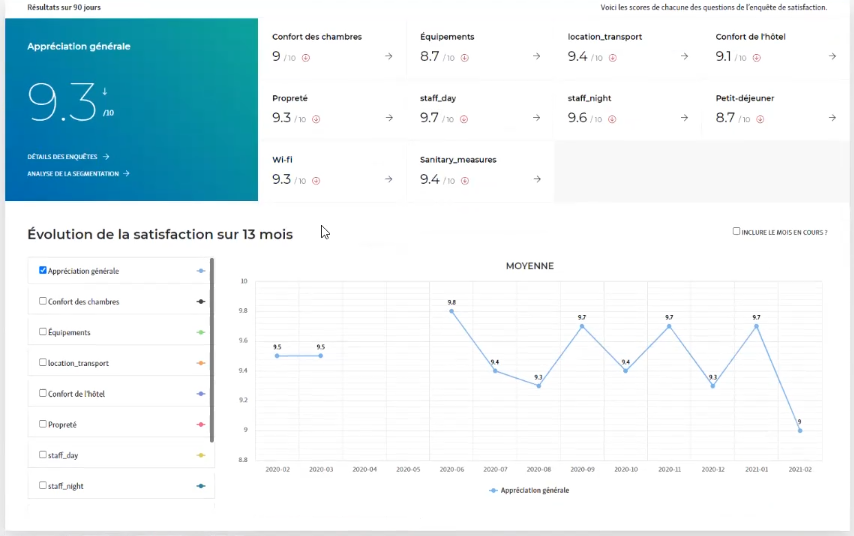The height and width of the screenshot is (536, 854).
Task: Click the arrow on Confort des chambres card
Action: click(389, 57)
